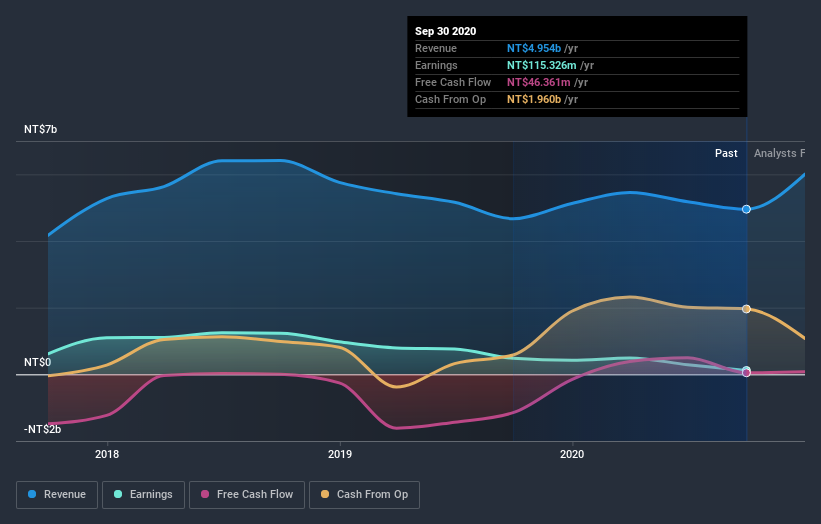821x524 pixels.
Task: Click the teal dot in Earnings legend
Action: (x=118, y=494)
